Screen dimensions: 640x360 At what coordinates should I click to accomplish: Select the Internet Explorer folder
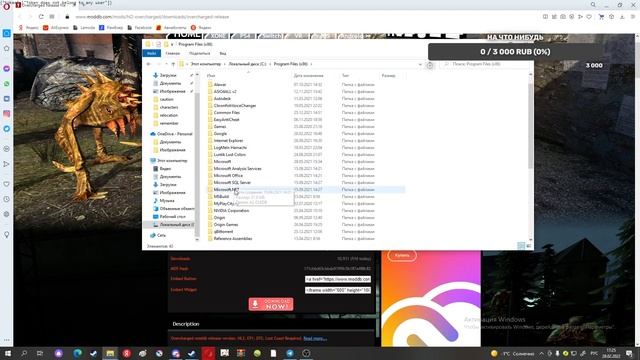(x=228, y=140)
